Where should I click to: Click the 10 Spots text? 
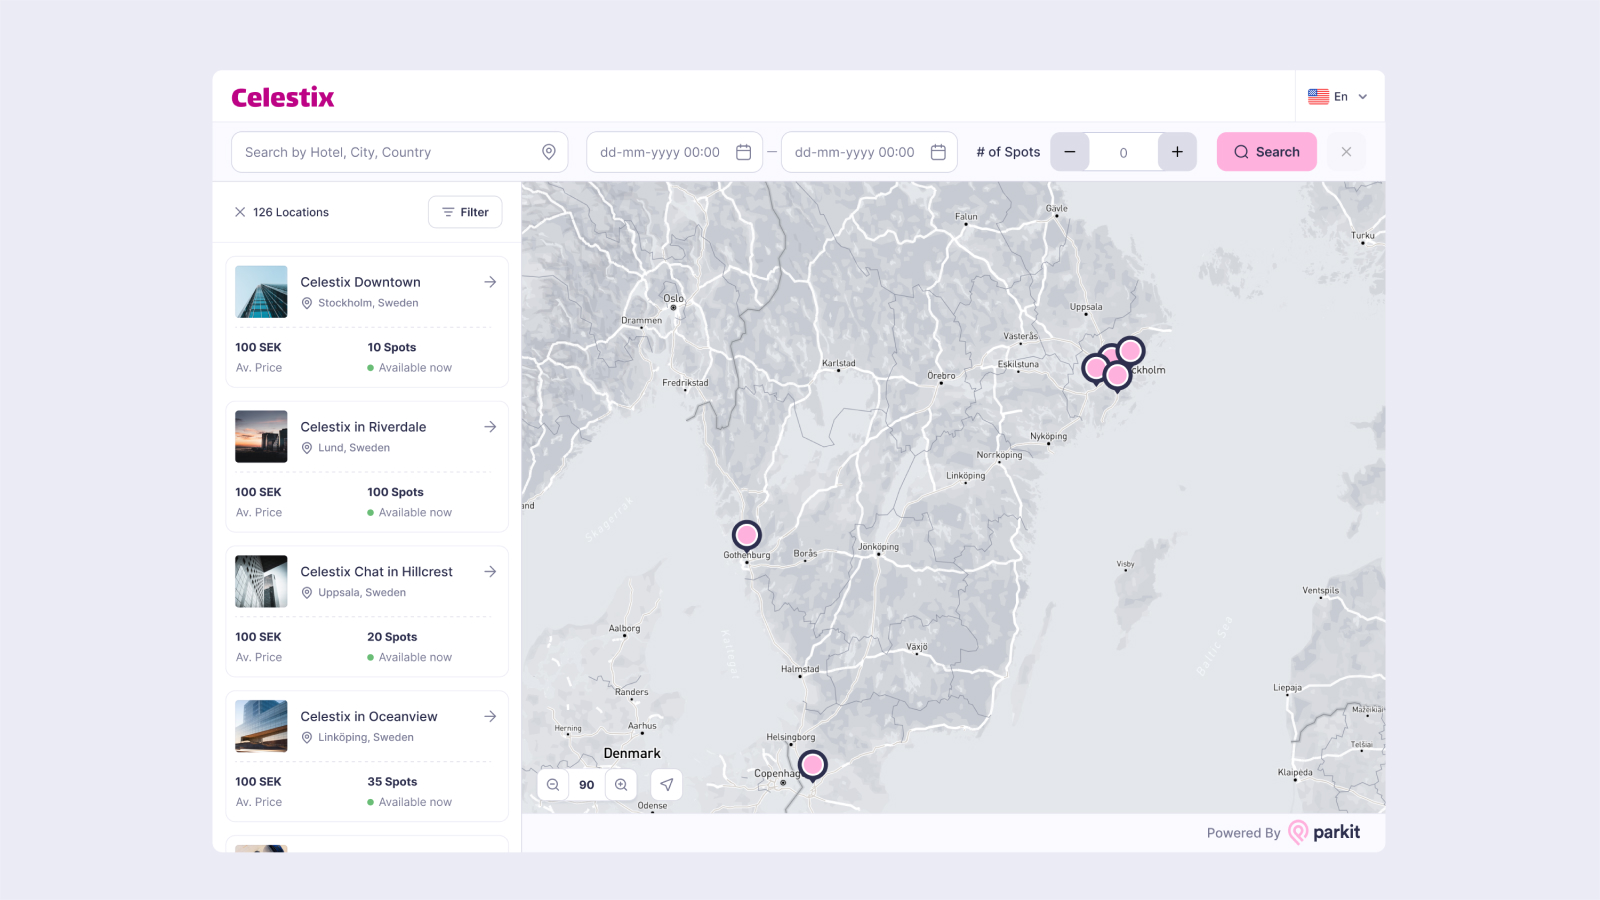(x=392, y=348)
